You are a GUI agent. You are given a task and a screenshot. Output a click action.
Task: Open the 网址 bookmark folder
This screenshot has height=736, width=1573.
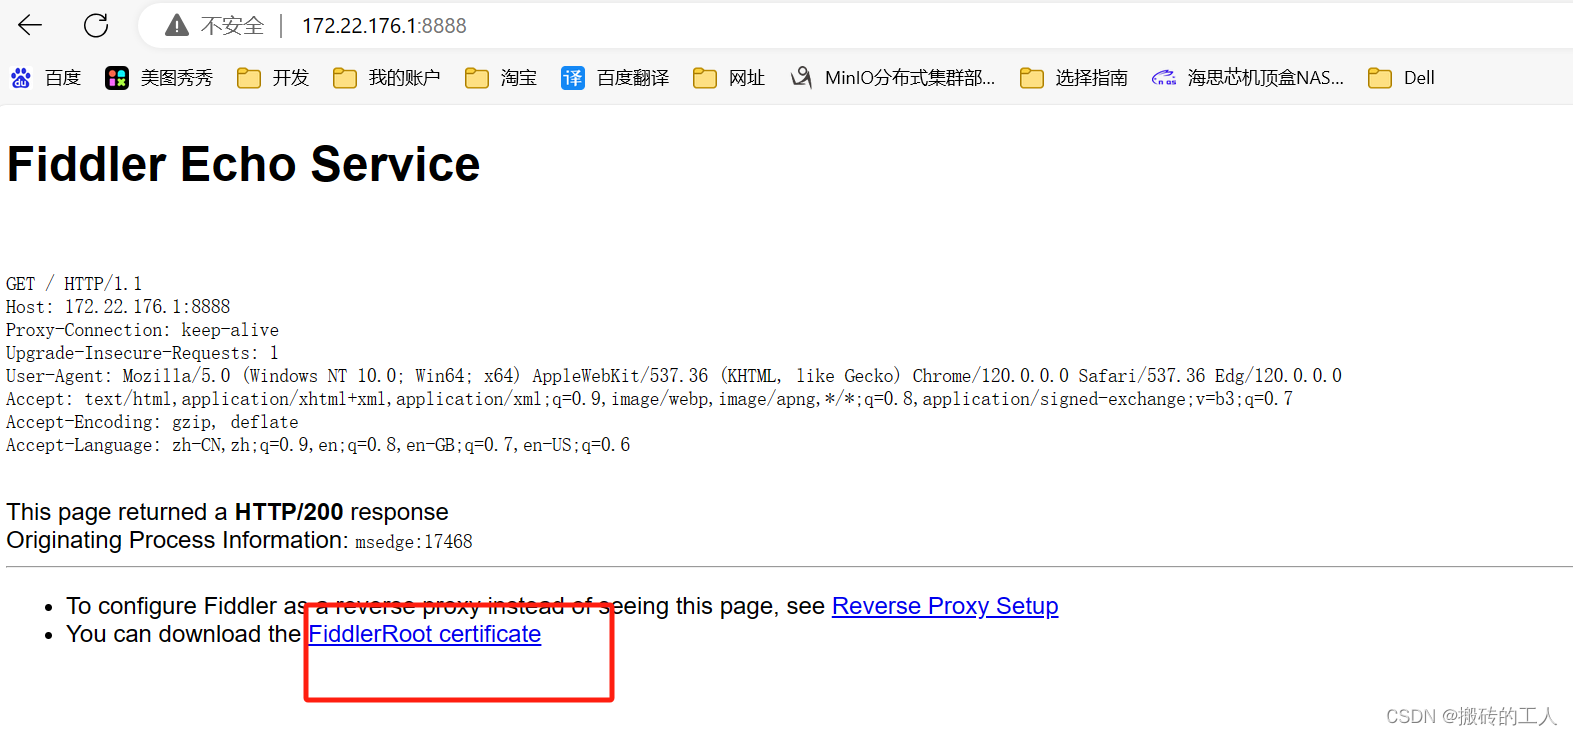tap(729, 78)
